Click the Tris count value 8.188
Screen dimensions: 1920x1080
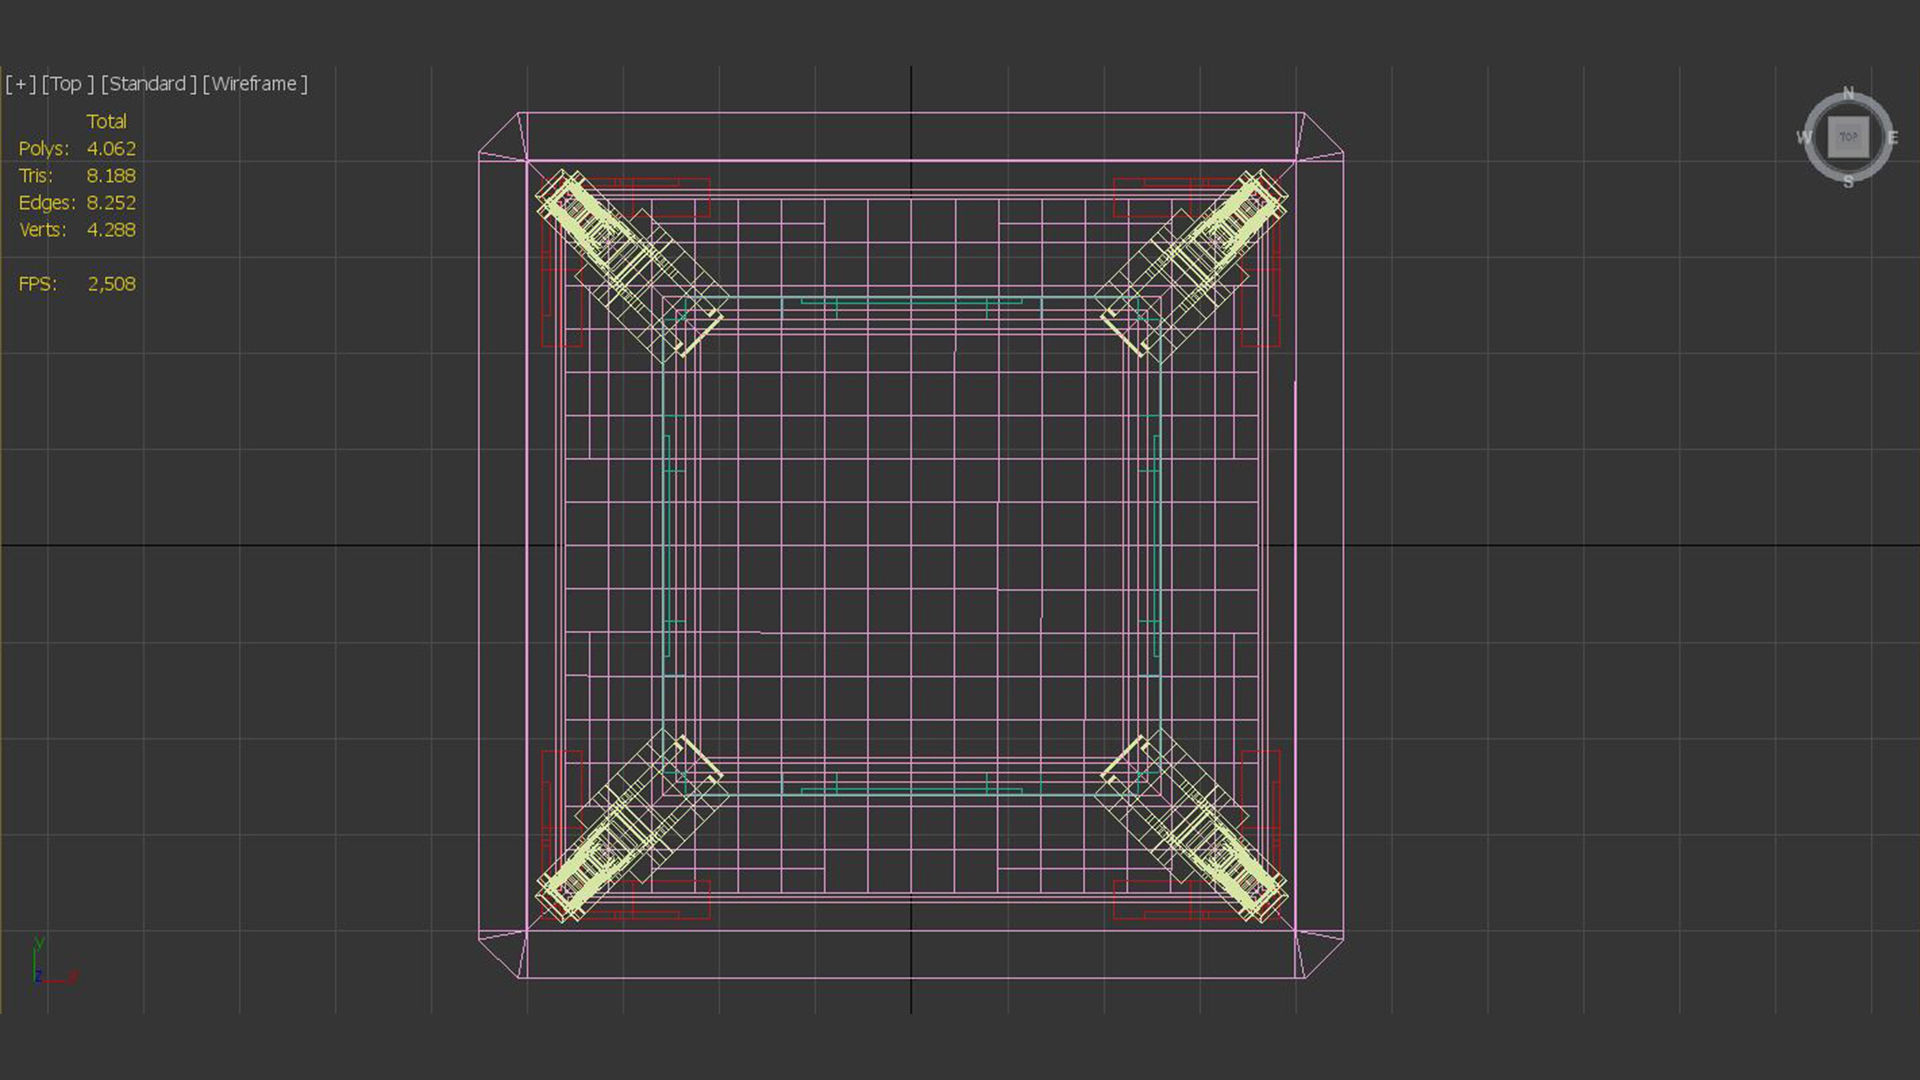coord(111,176)
